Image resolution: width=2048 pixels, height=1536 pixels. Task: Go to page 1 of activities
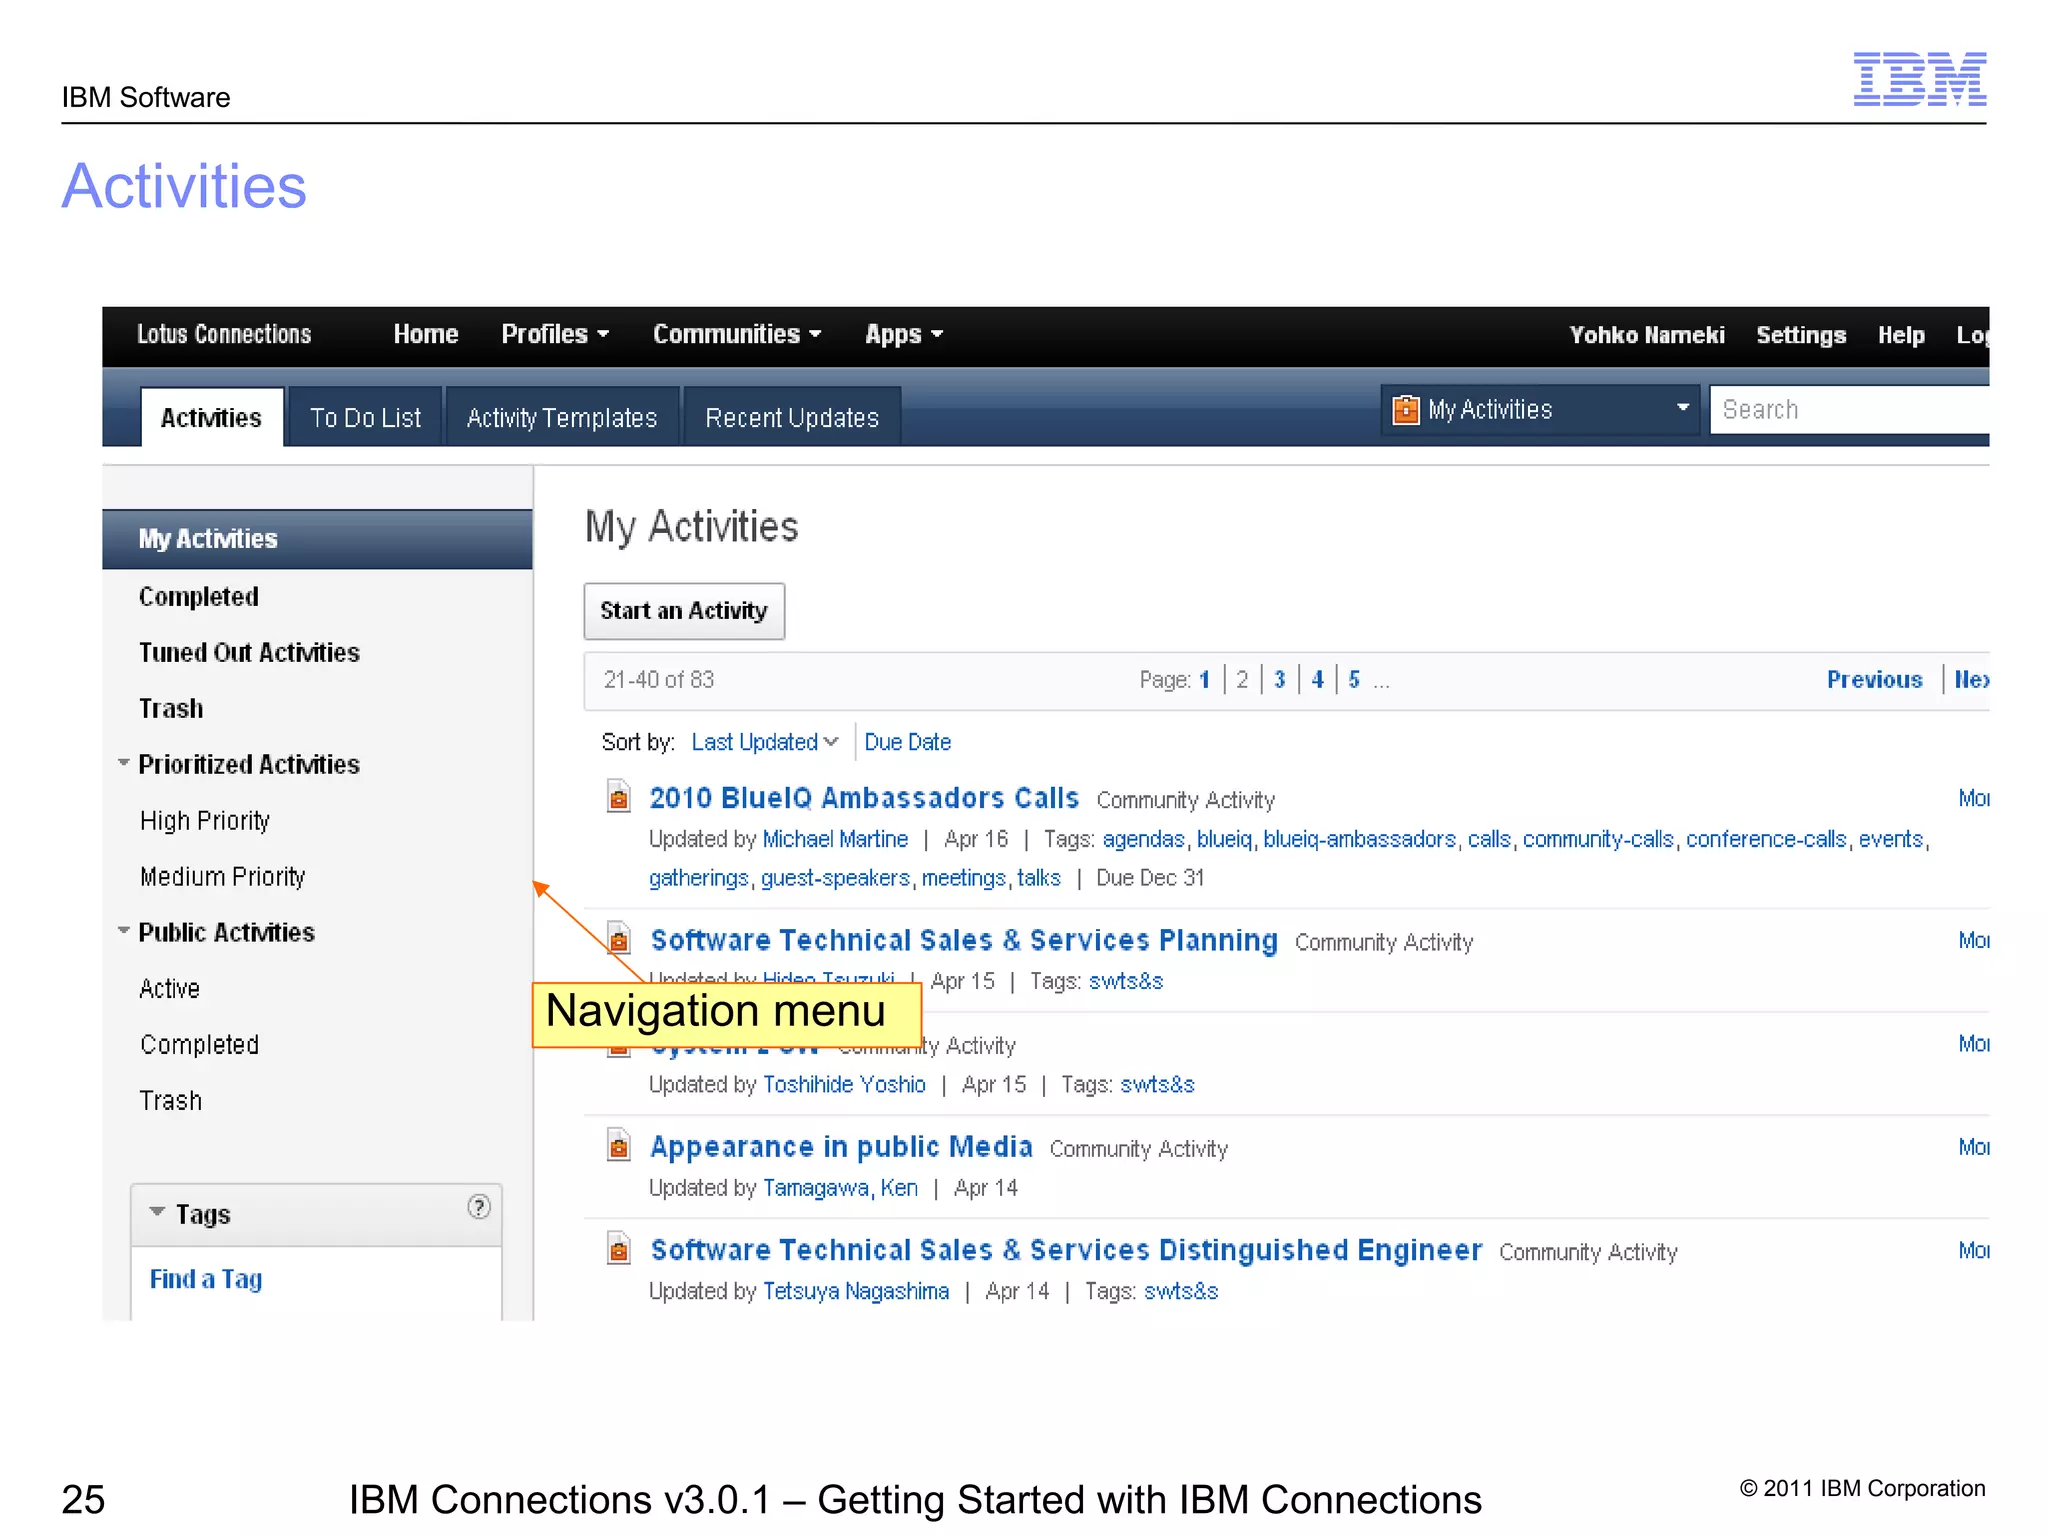pos(1205,680)
